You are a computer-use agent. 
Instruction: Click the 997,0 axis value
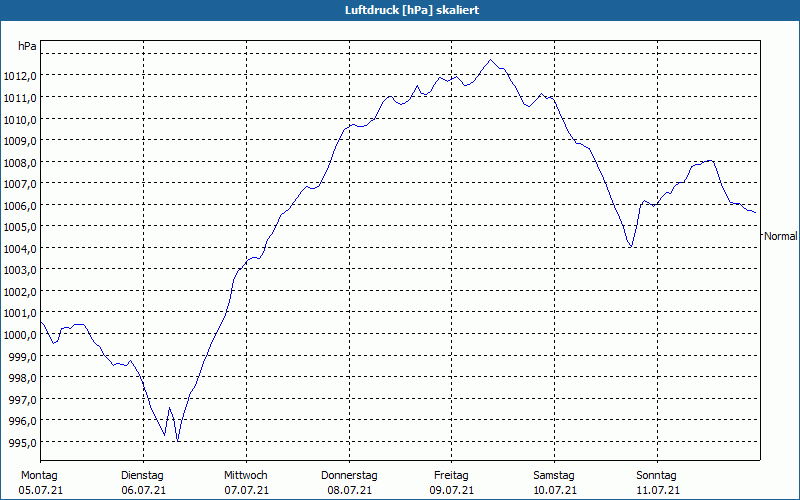[22, 399]
